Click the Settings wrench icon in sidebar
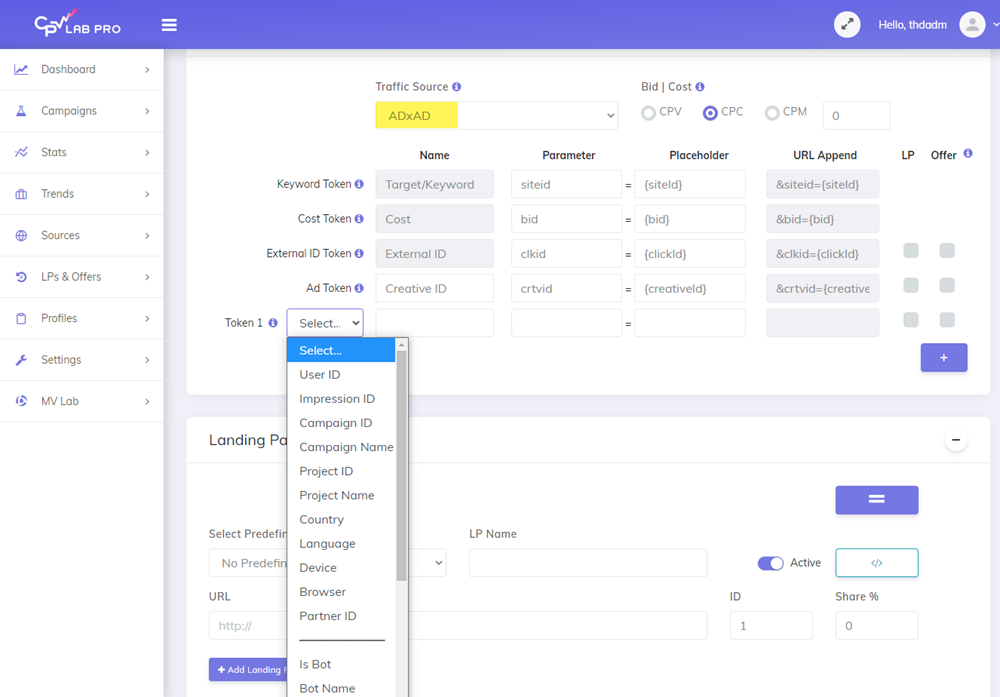The height and width of the screenshot is (697, 1000). (21, 360)
